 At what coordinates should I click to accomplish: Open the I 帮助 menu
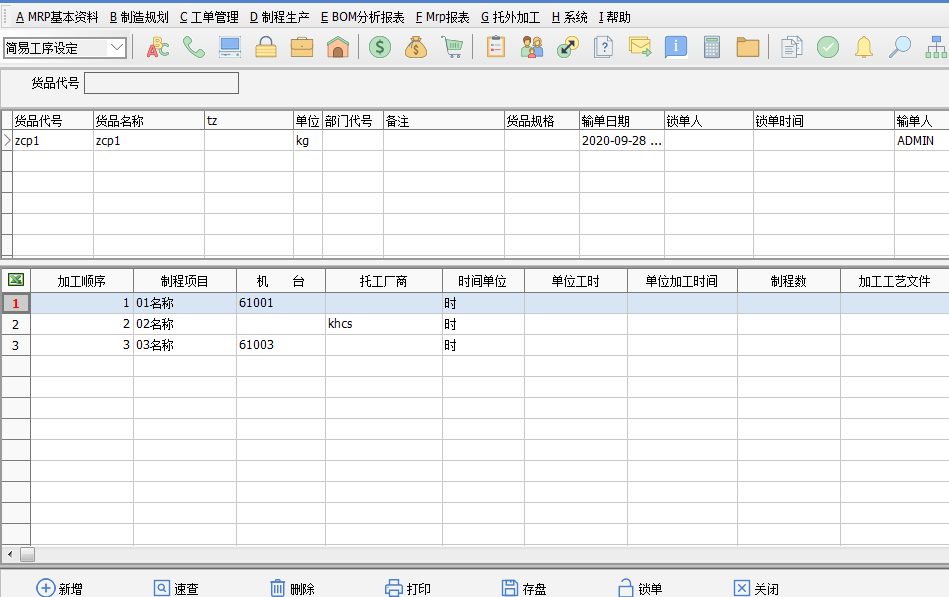point(614,18)
